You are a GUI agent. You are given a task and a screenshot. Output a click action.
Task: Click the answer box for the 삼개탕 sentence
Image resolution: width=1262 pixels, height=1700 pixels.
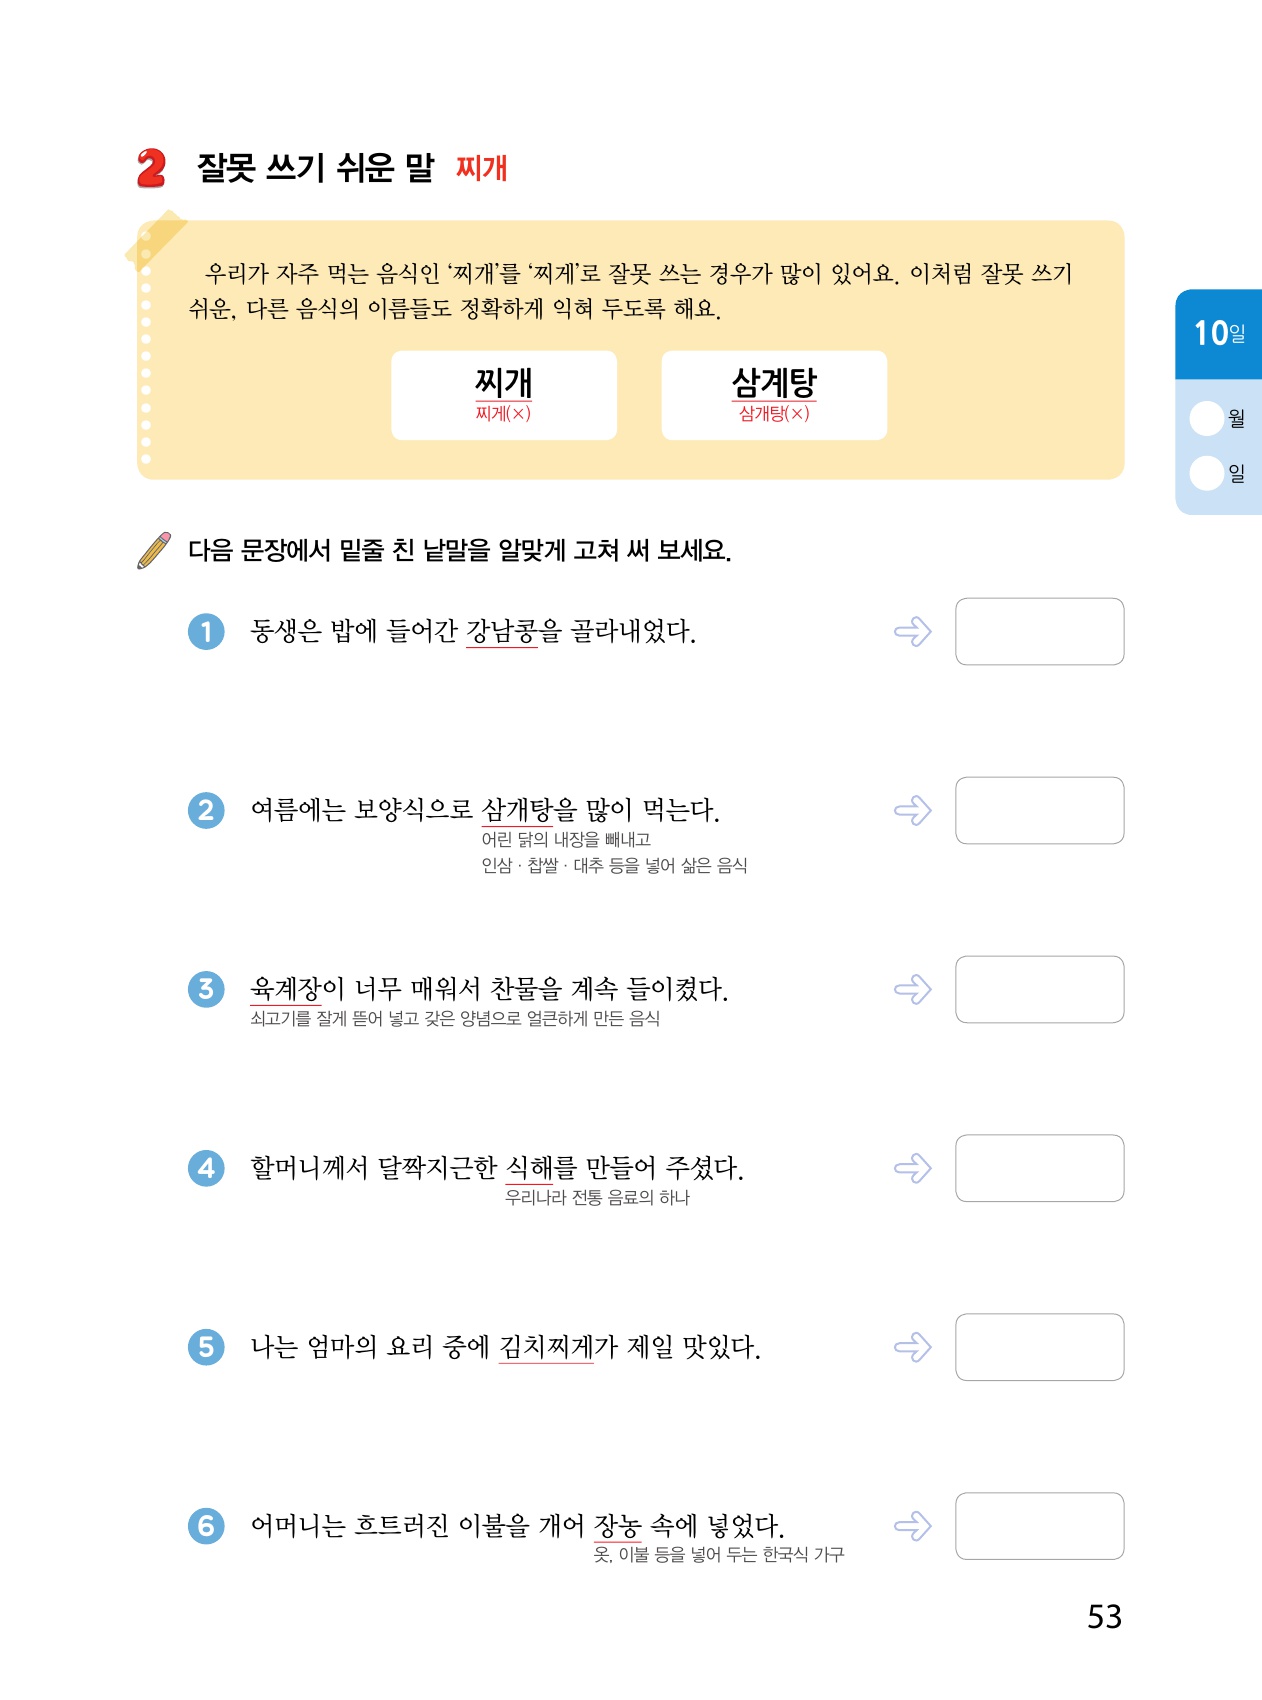click(1039, 810)
